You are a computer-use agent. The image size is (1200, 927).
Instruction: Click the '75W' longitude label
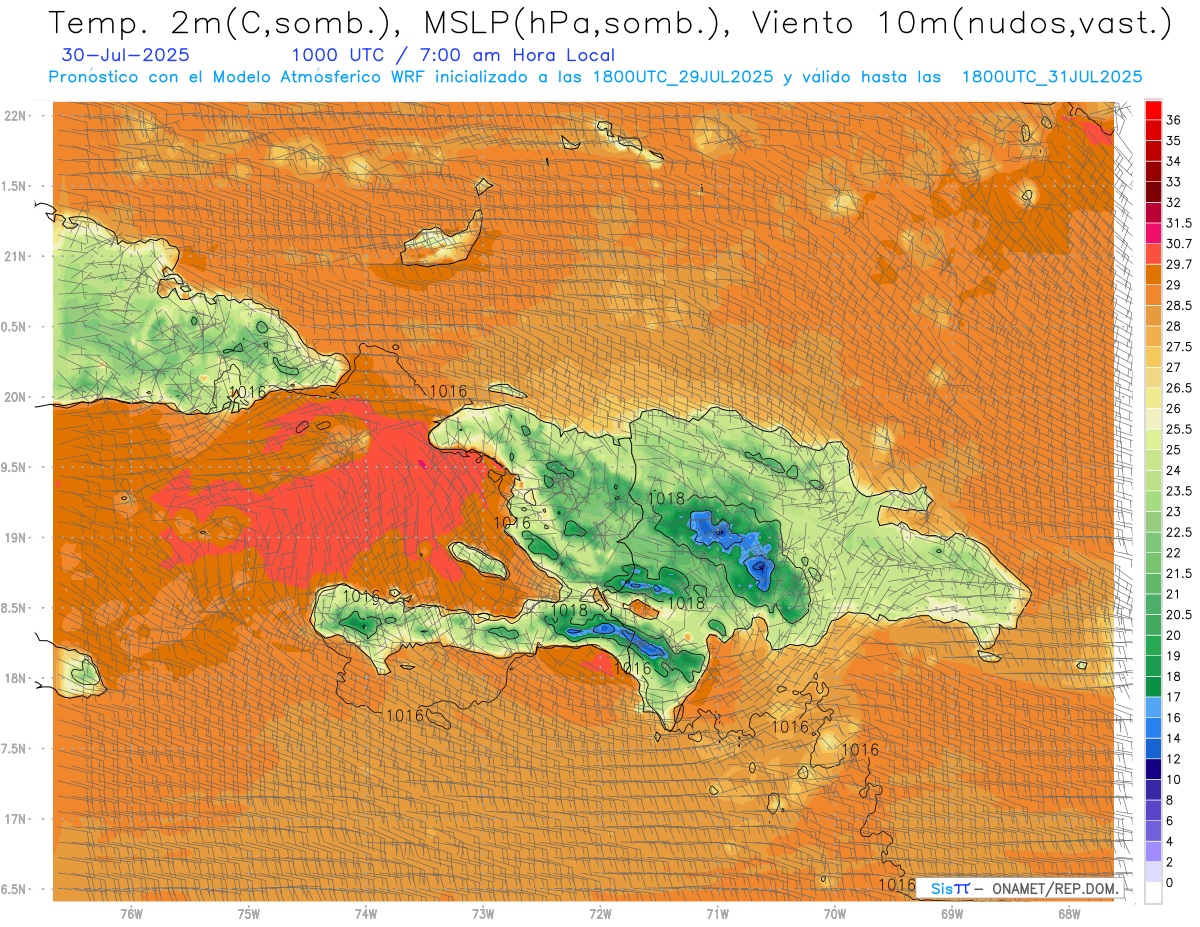coord(248,914)
